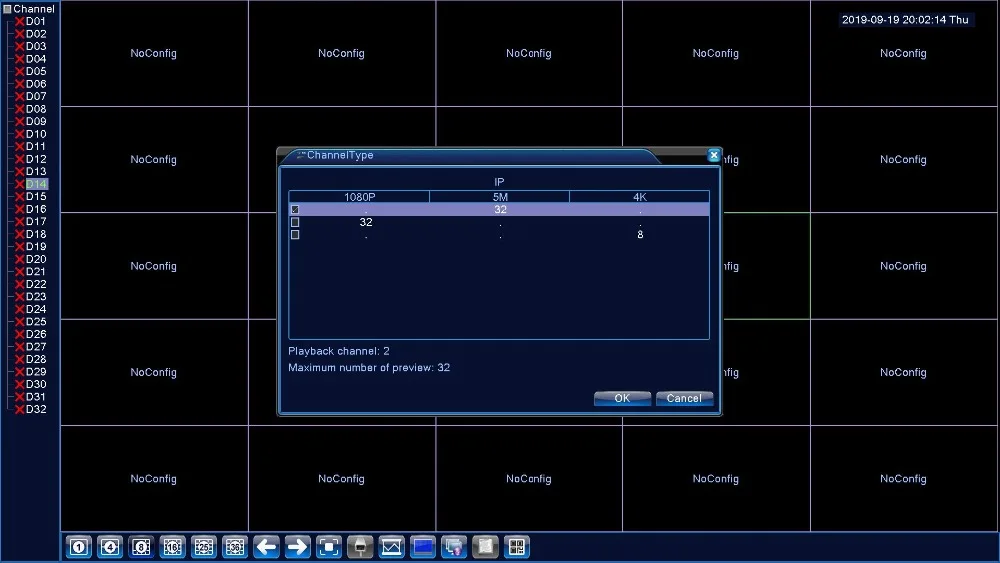Screen dimensions: 1000x563
Task: Click Playback channel: 2 text
Action: [x=339, y=351]
